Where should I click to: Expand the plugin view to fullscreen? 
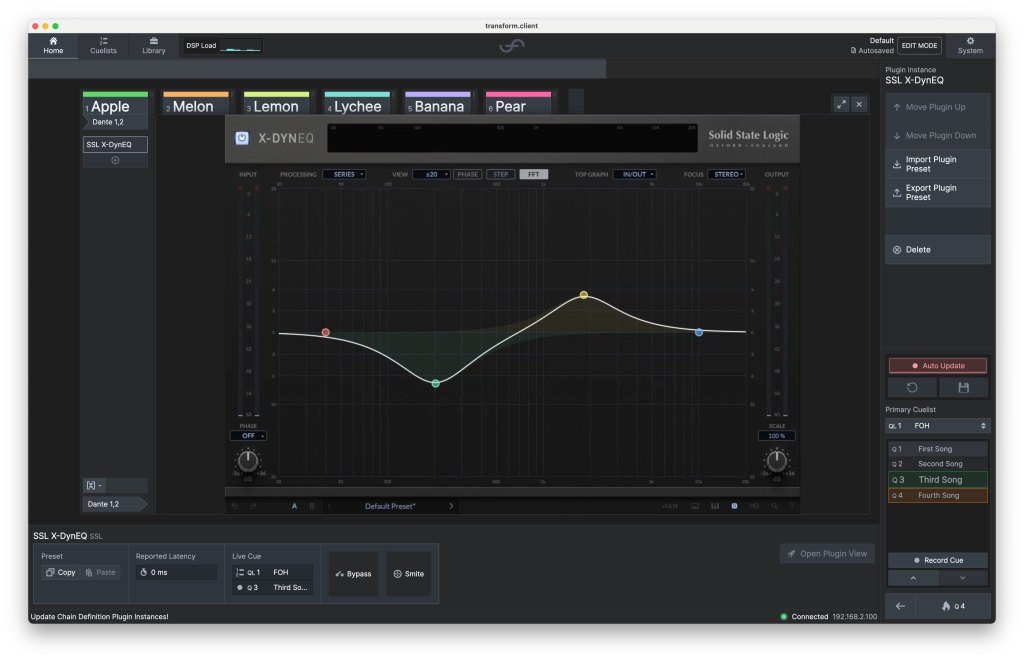841,105
